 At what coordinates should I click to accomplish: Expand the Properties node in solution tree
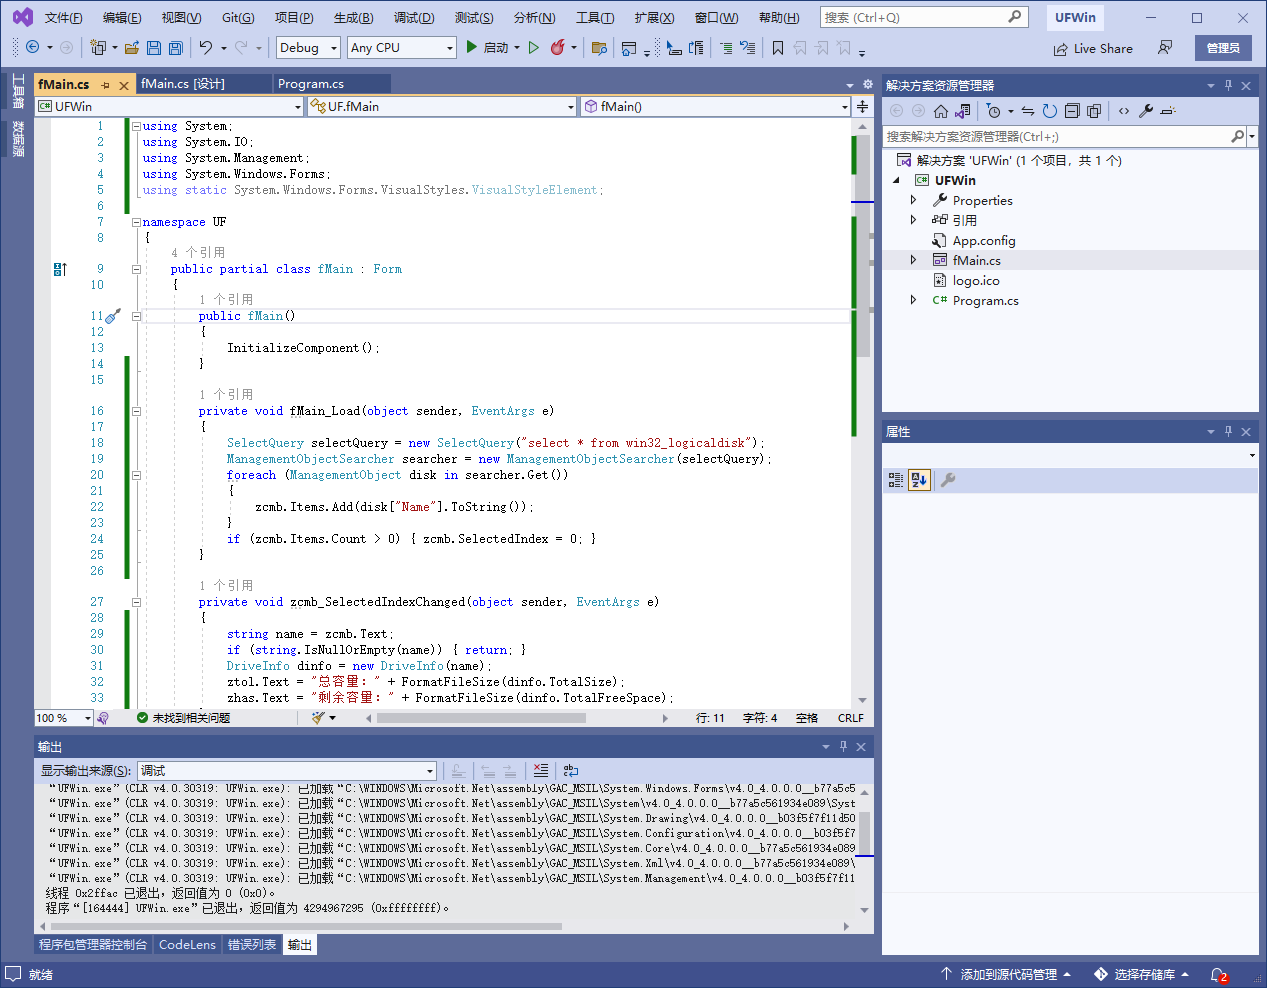click(x=913, y=200)
